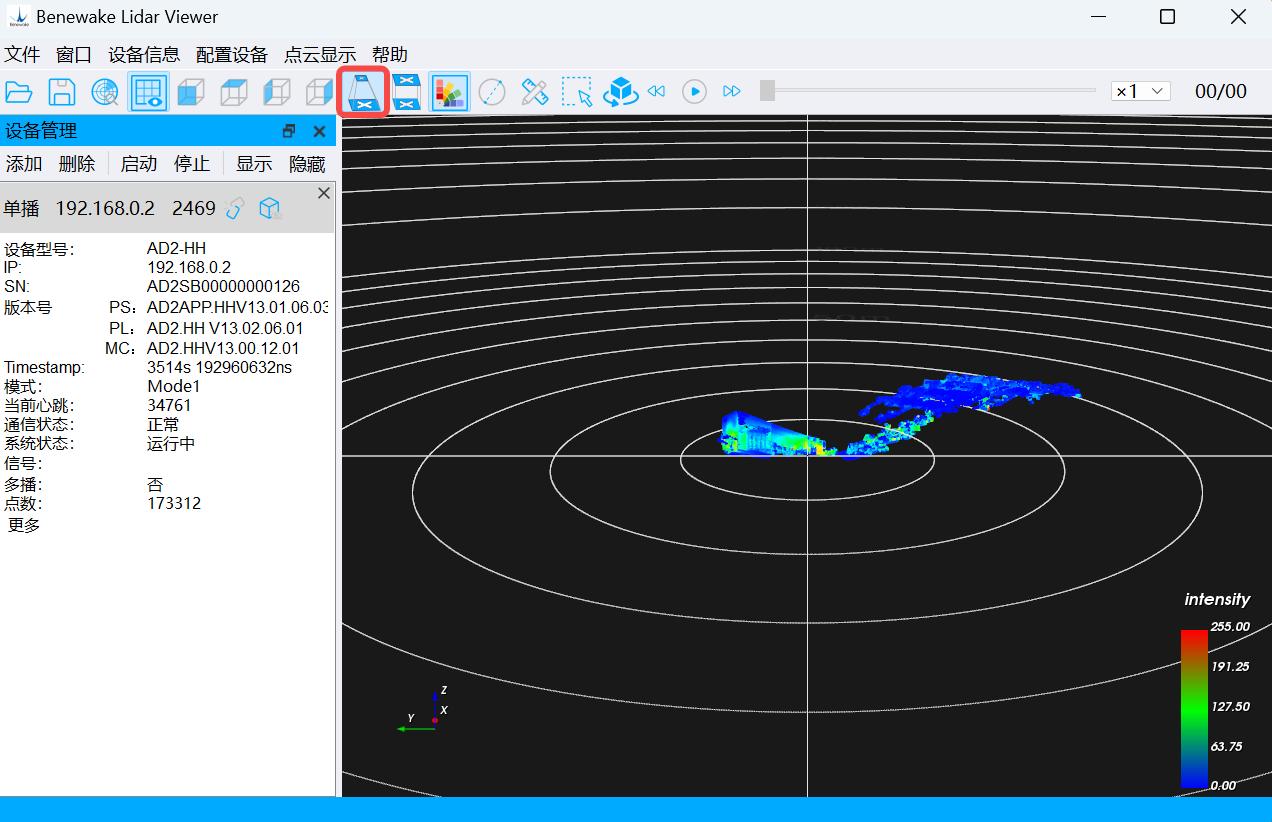
Task: Select the side-face cube view icon
Action: (x=319, y=92)
